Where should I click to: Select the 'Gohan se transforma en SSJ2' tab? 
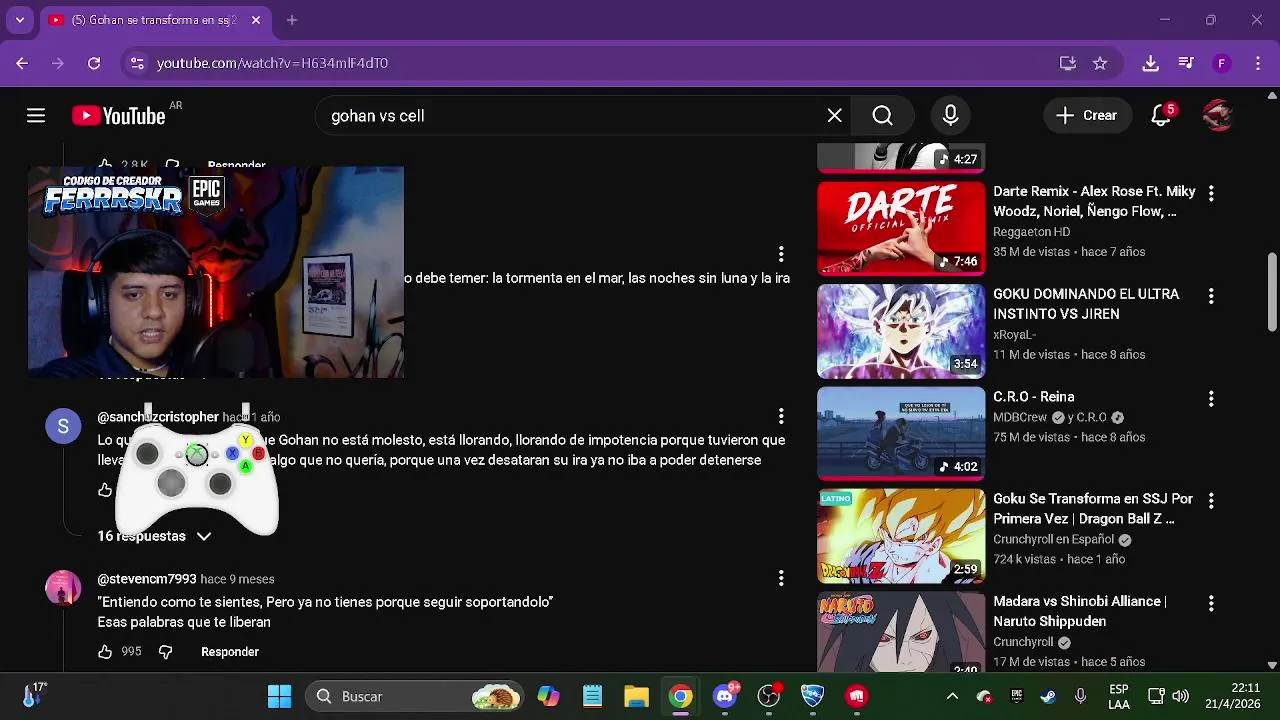point(153,20)
